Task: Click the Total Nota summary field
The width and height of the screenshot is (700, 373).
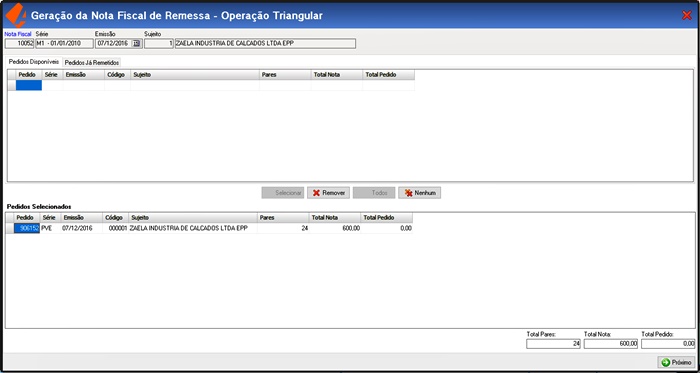Action: 611,344
